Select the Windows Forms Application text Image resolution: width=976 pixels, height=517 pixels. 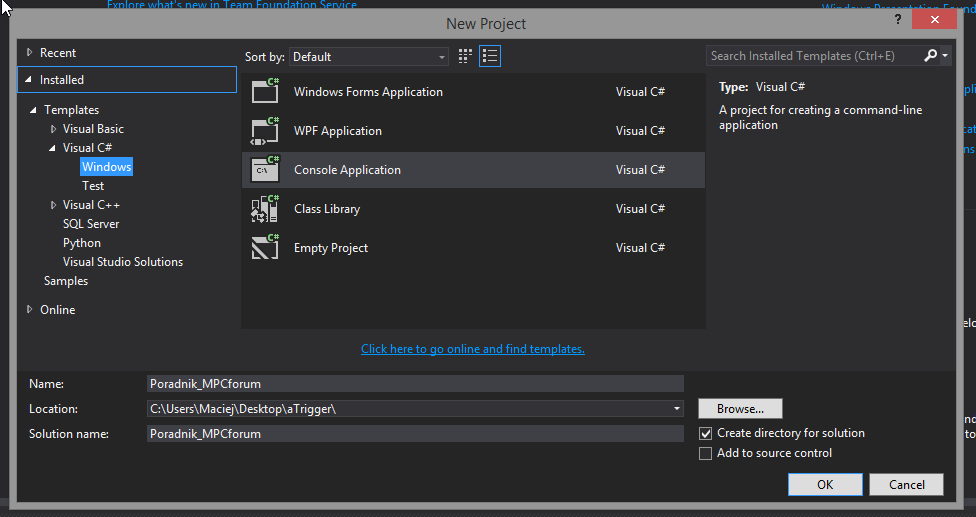[x=368, y=92]
